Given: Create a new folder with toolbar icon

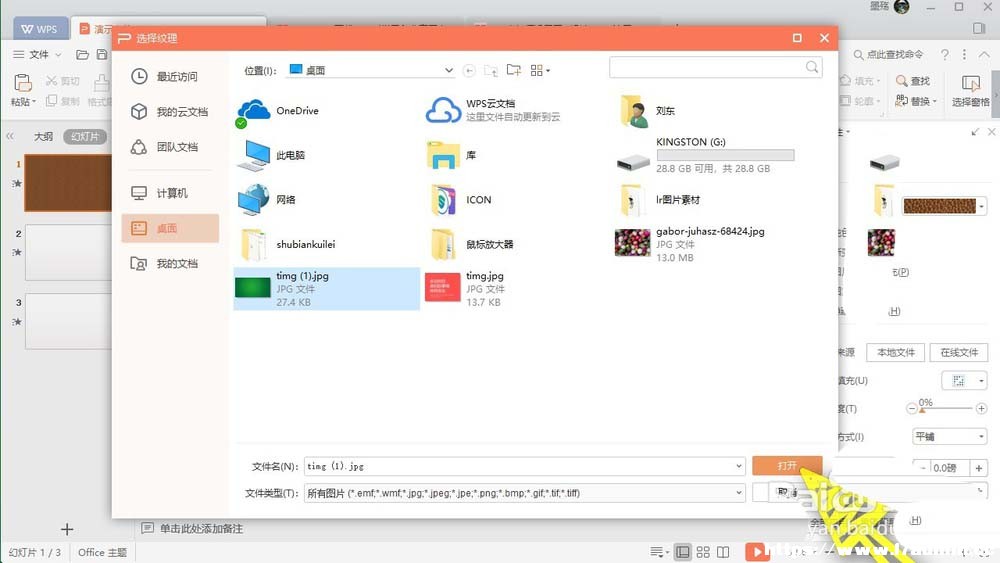Looking at the screenshot, I should (513, 70).
